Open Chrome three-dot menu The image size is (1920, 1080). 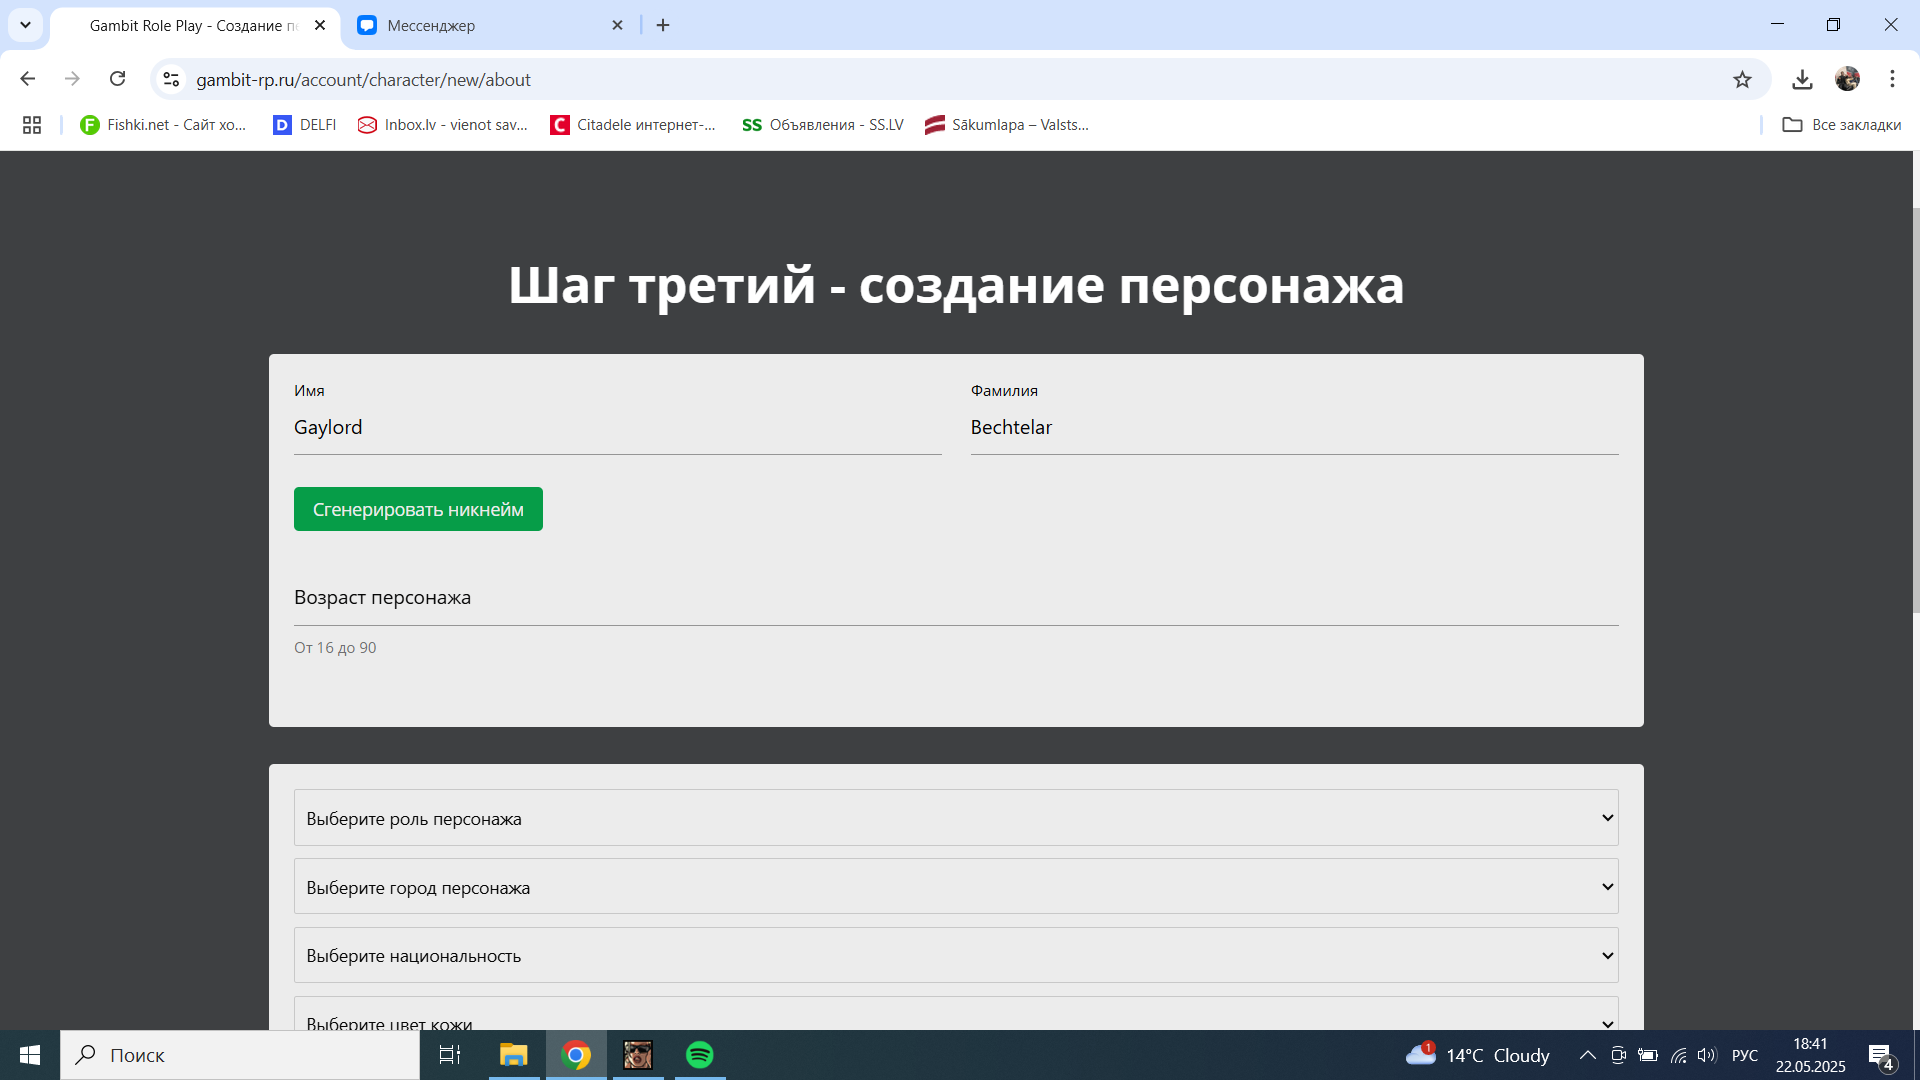1892,79
